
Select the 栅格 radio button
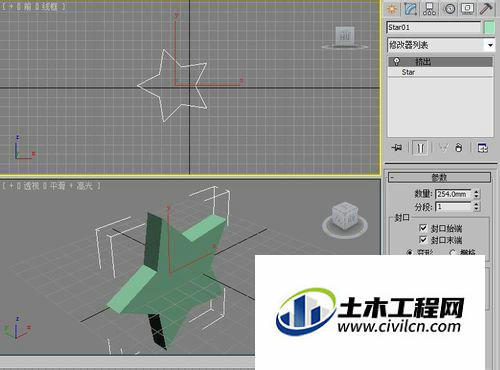pos(452,252)
